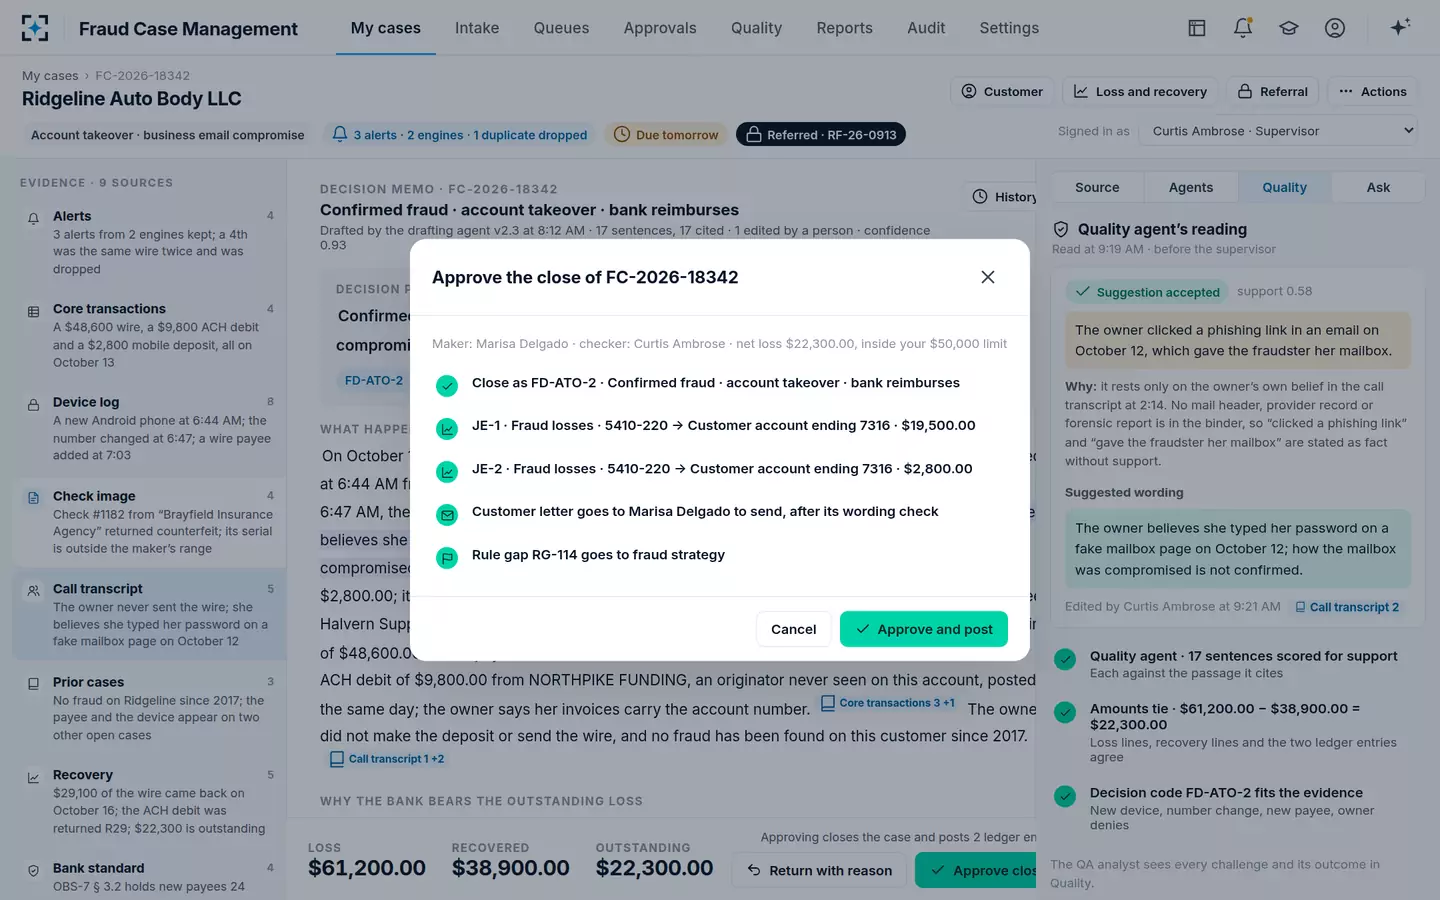Open the Recovery evidence source
The height and width of the screenshot is (900, 1440).
(x=150, y=800)
